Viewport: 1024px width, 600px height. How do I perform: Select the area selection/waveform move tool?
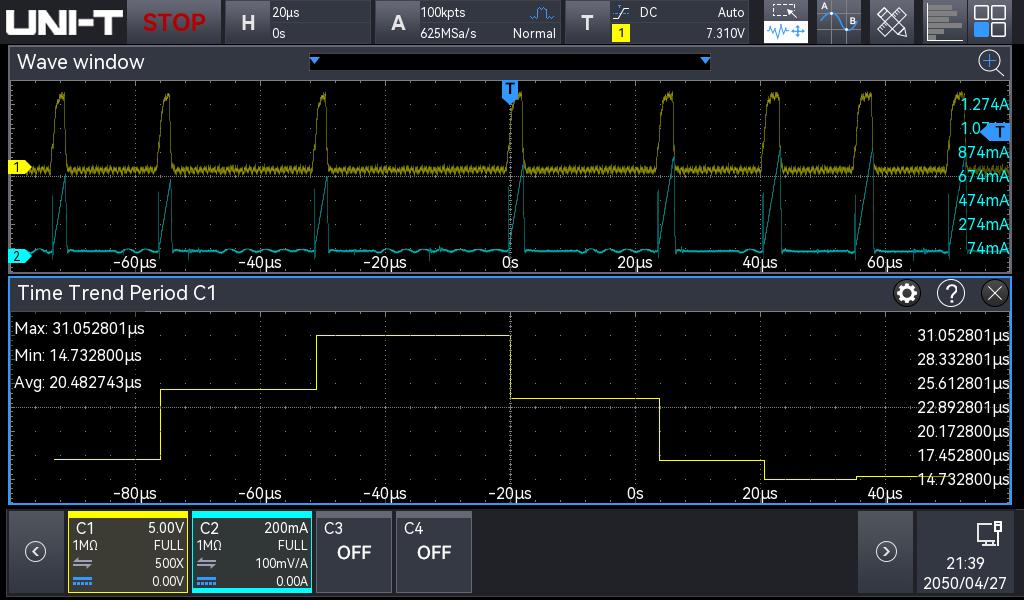(786, 22)
